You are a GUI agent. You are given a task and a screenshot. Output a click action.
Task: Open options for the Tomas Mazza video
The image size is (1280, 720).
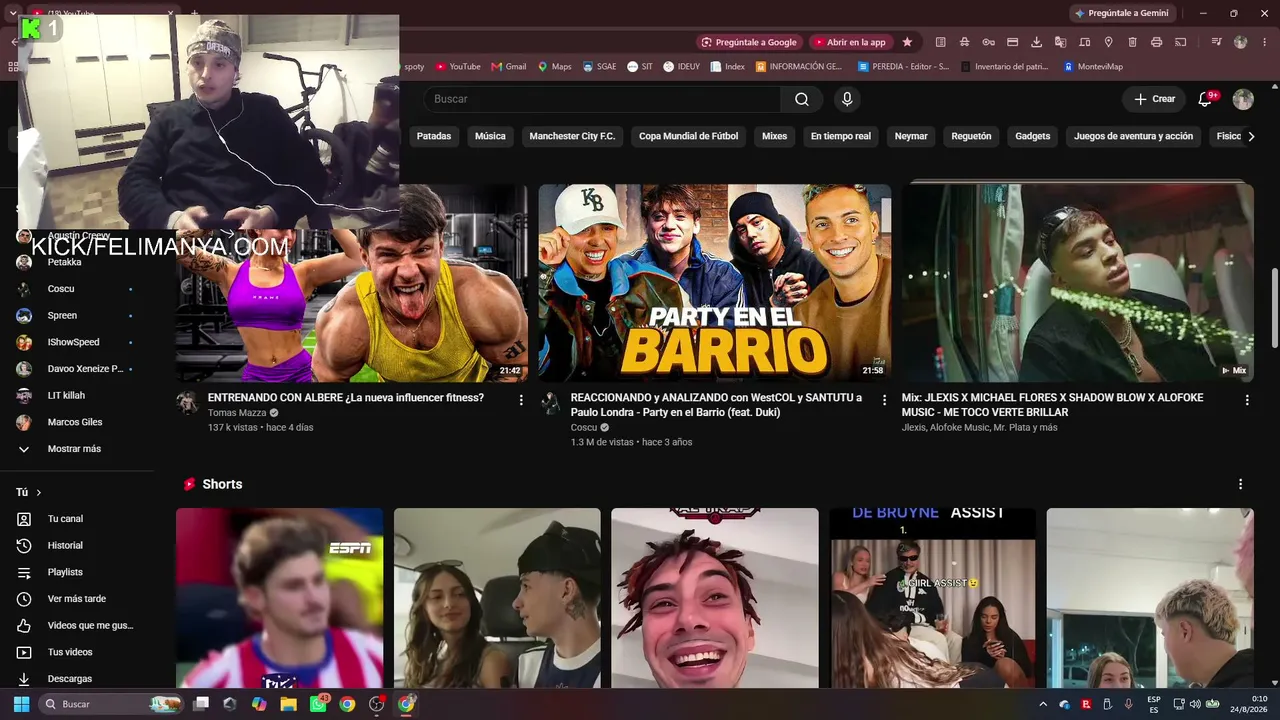tap(521, 400)
